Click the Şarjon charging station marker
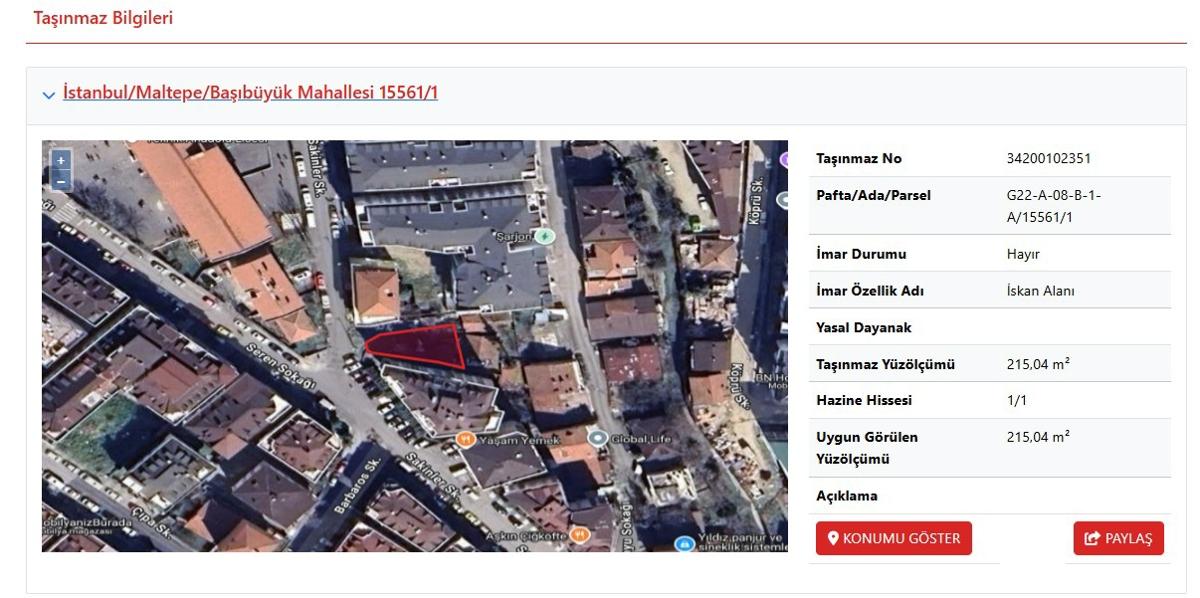The width and height of the screenshot is (1200, 598). (544, 236)
